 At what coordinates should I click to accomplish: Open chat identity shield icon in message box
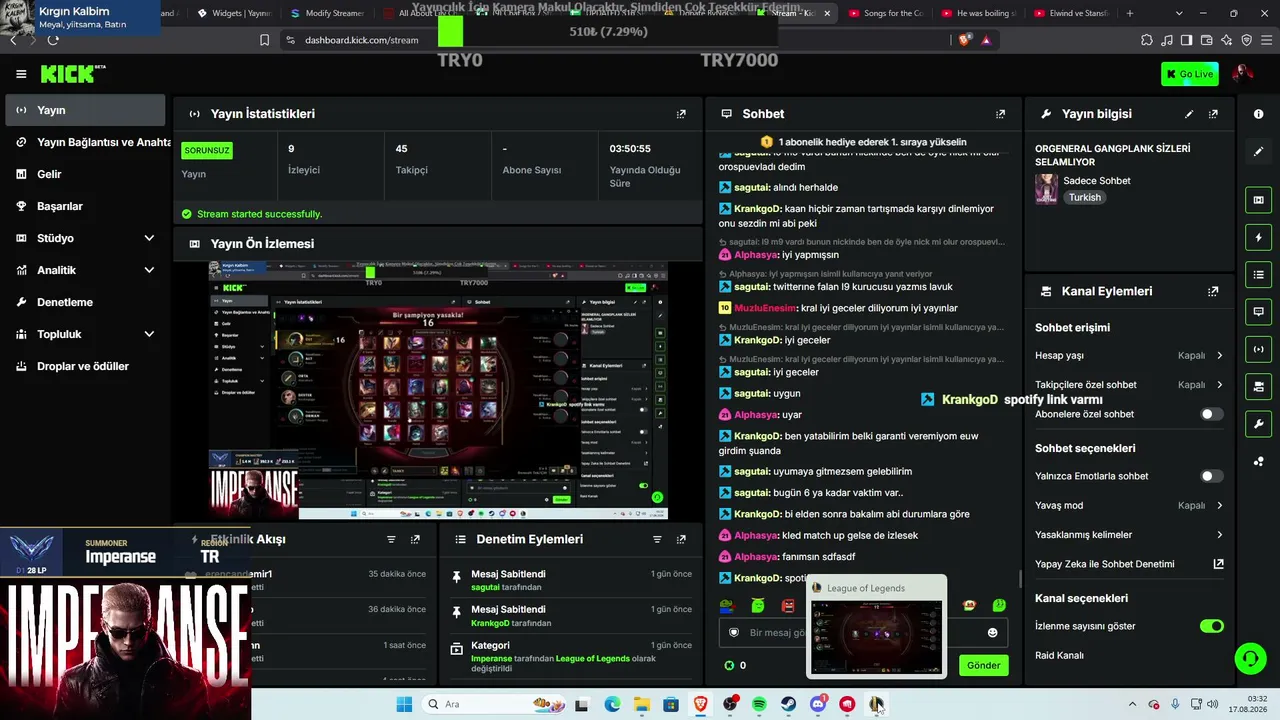(x=734, y=632)
